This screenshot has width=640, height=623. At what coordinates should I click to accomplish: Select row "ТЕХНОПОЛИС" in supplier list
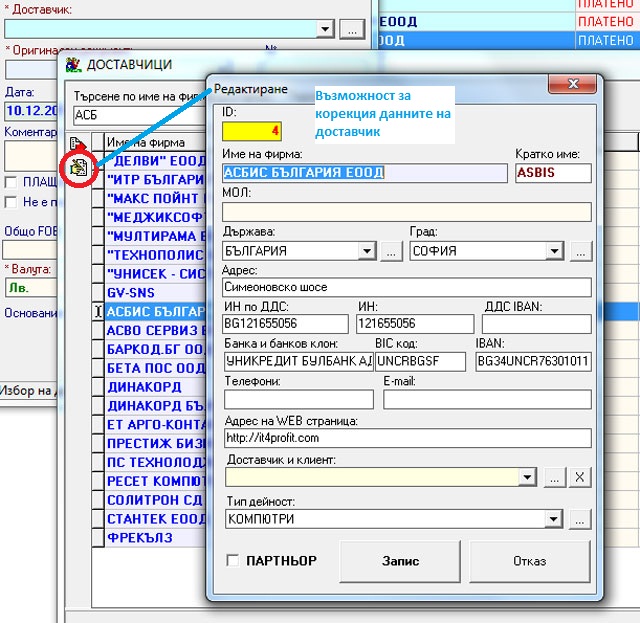point(156,255)
